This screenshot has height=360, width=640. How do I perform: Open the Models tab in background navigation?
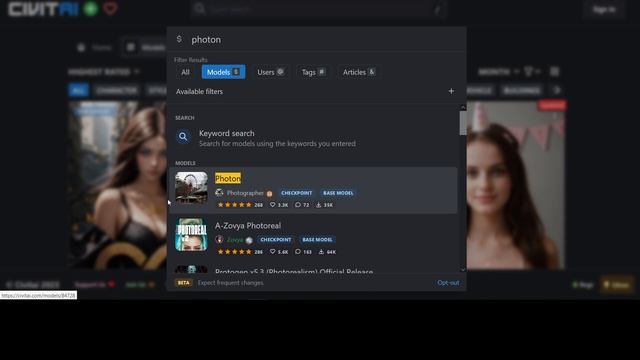point(145,48)
